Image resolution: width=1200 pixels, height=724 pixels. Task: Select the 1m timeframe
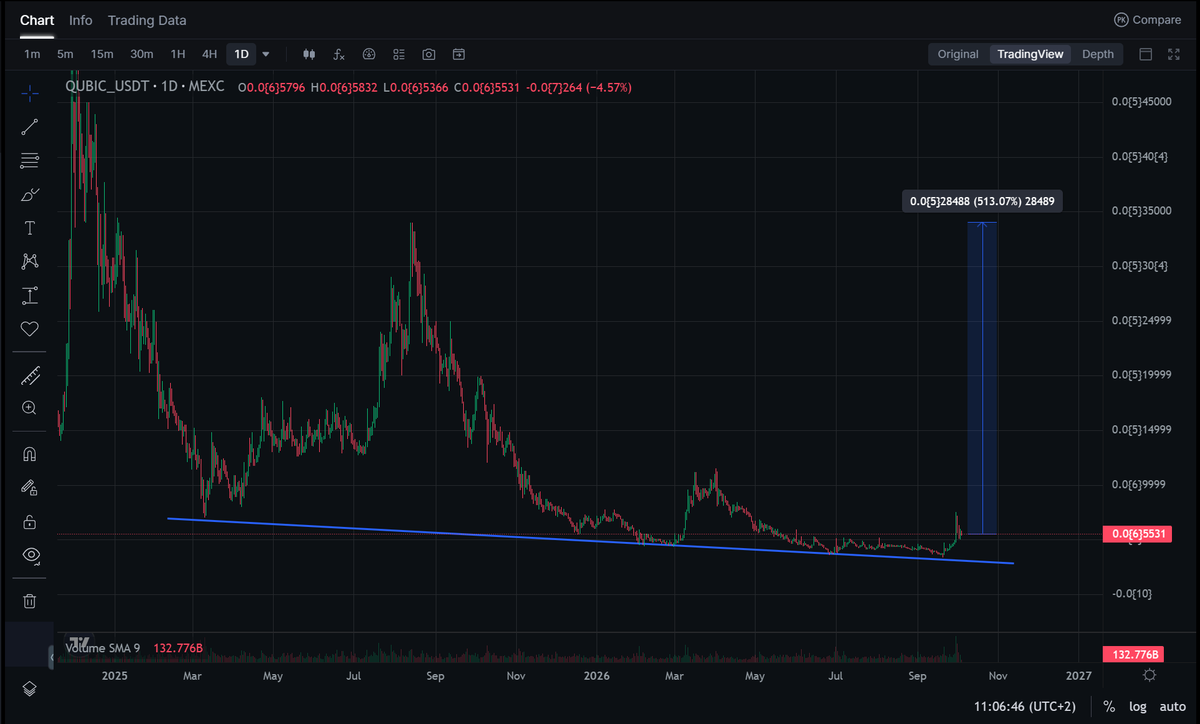point(32,54)
